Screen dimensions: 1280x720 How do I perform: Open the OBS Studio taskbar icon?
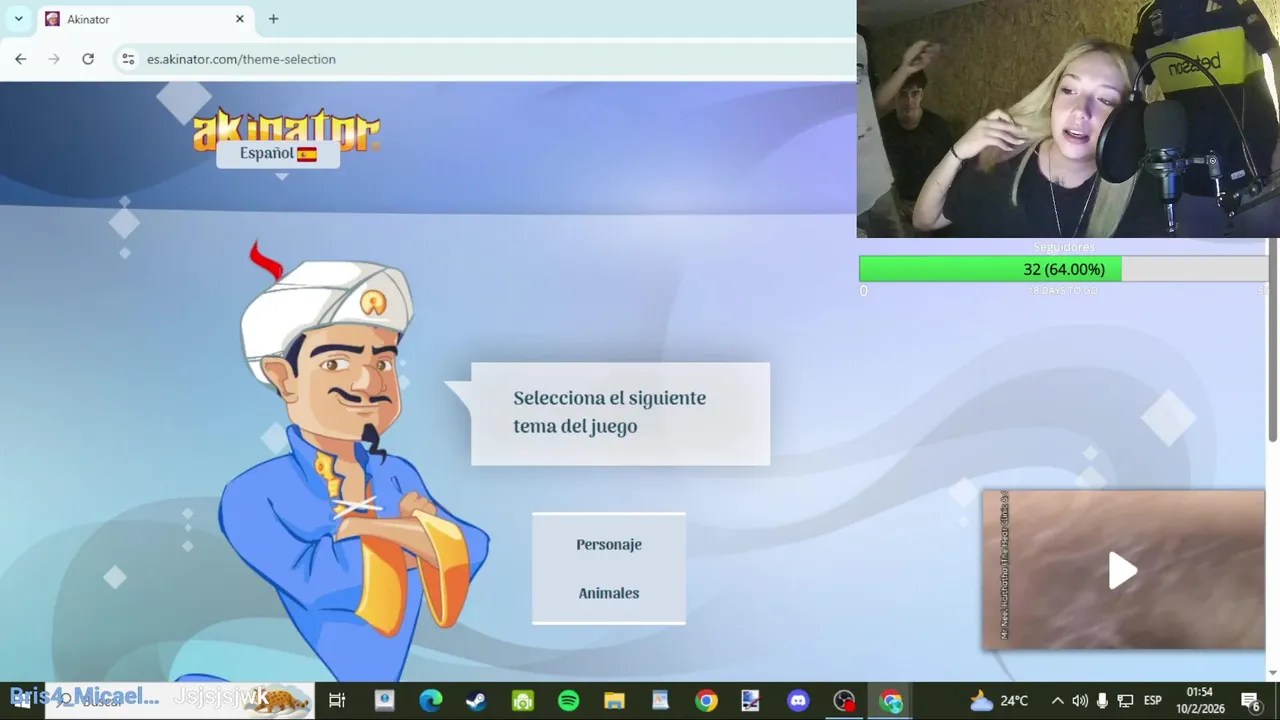pyautogui.click(x=844, y=701)
